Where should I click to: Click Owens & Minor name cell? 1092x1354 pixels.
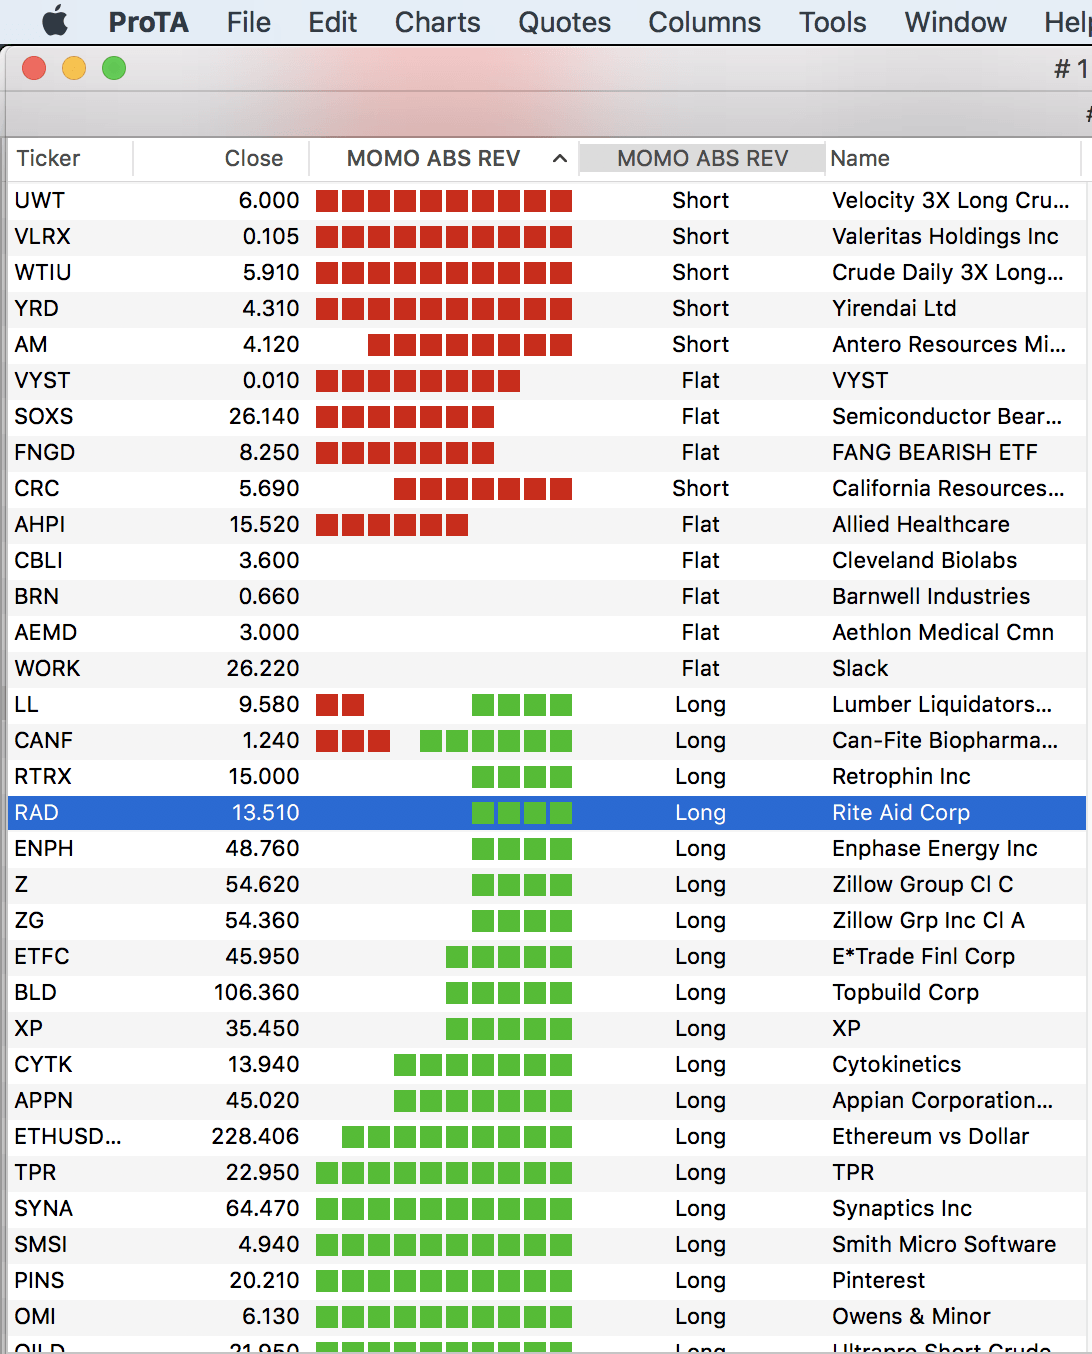click(911, 1316)
